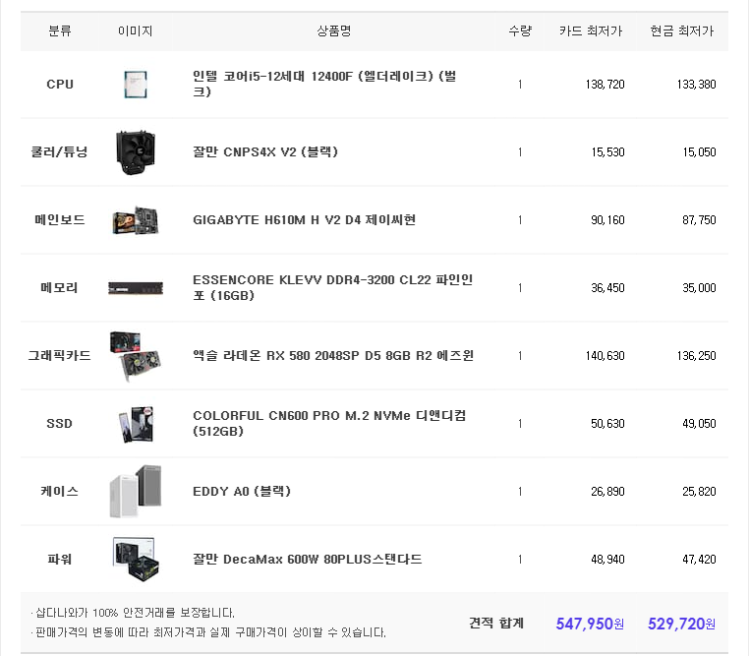
Task: Click the COLORFUL CN600 SSD thumbnail
Action: [x=135, y=424]
